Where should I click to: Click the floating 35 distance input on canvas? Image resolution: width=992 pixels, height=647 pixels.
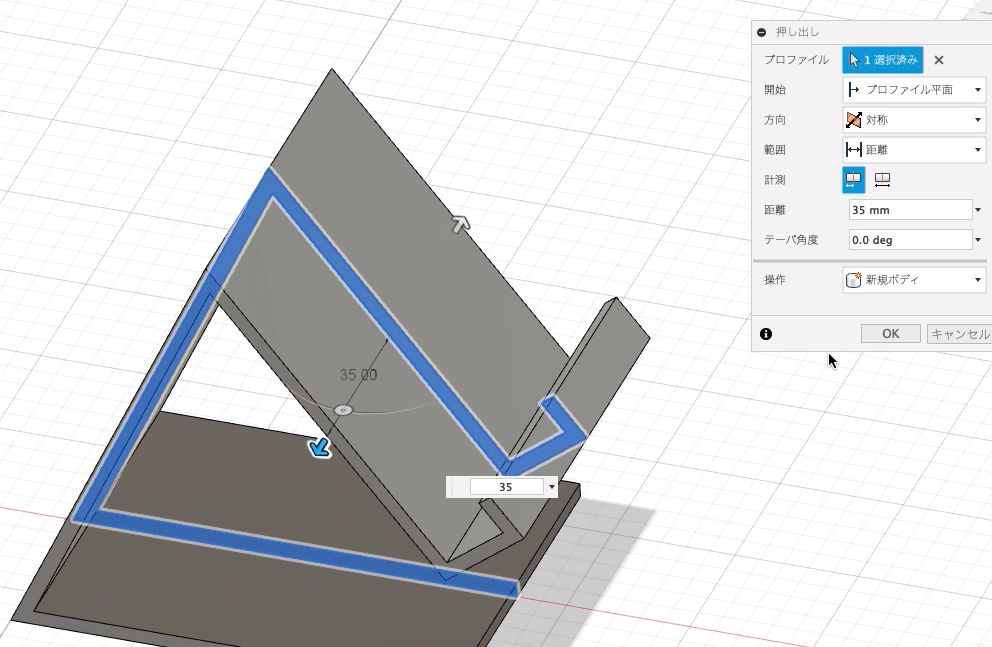point(506,487)
